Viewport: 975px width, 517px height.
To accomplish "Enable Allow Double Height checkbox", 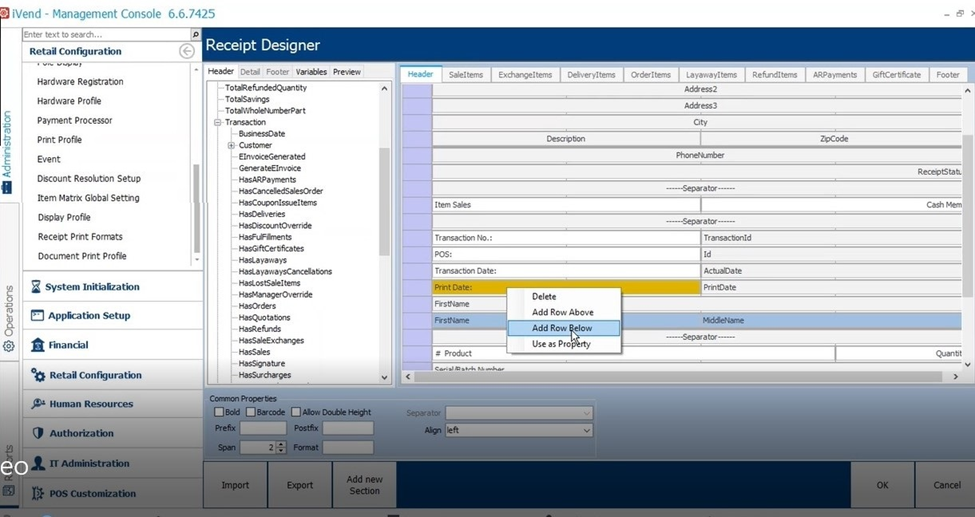I will 296,412.
